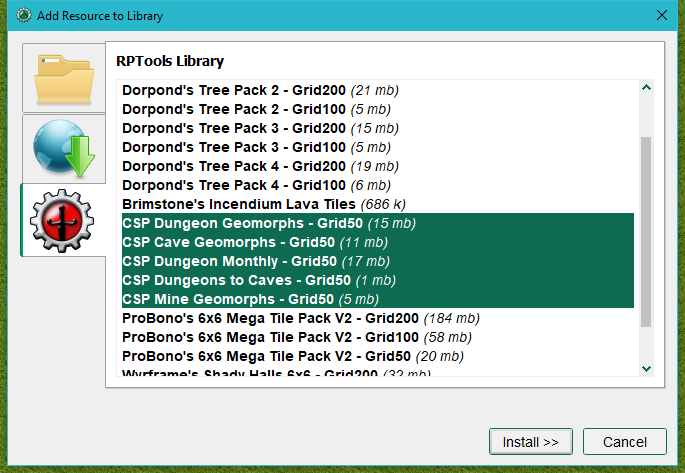Click the scrollbar down arrow

click(647, 369)
